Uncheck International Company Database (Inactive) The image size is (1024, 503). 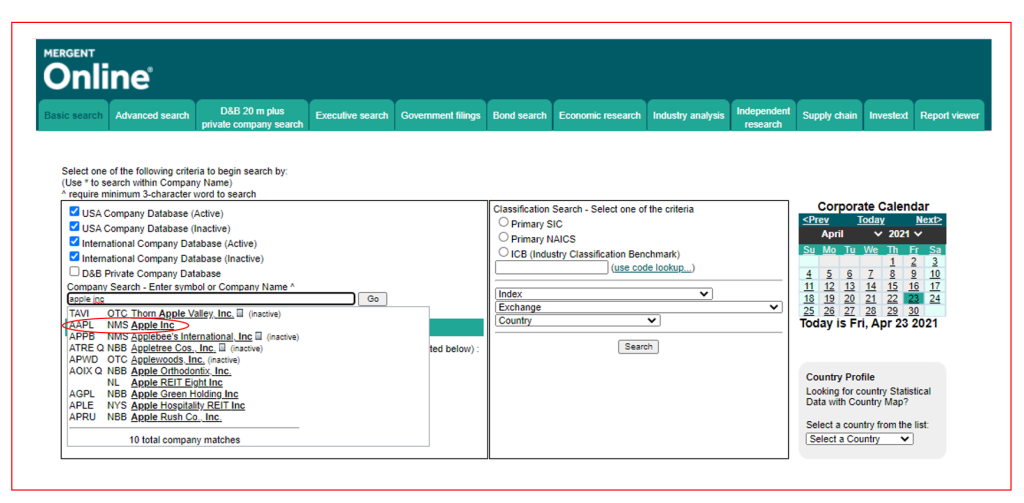coord(74,257)
